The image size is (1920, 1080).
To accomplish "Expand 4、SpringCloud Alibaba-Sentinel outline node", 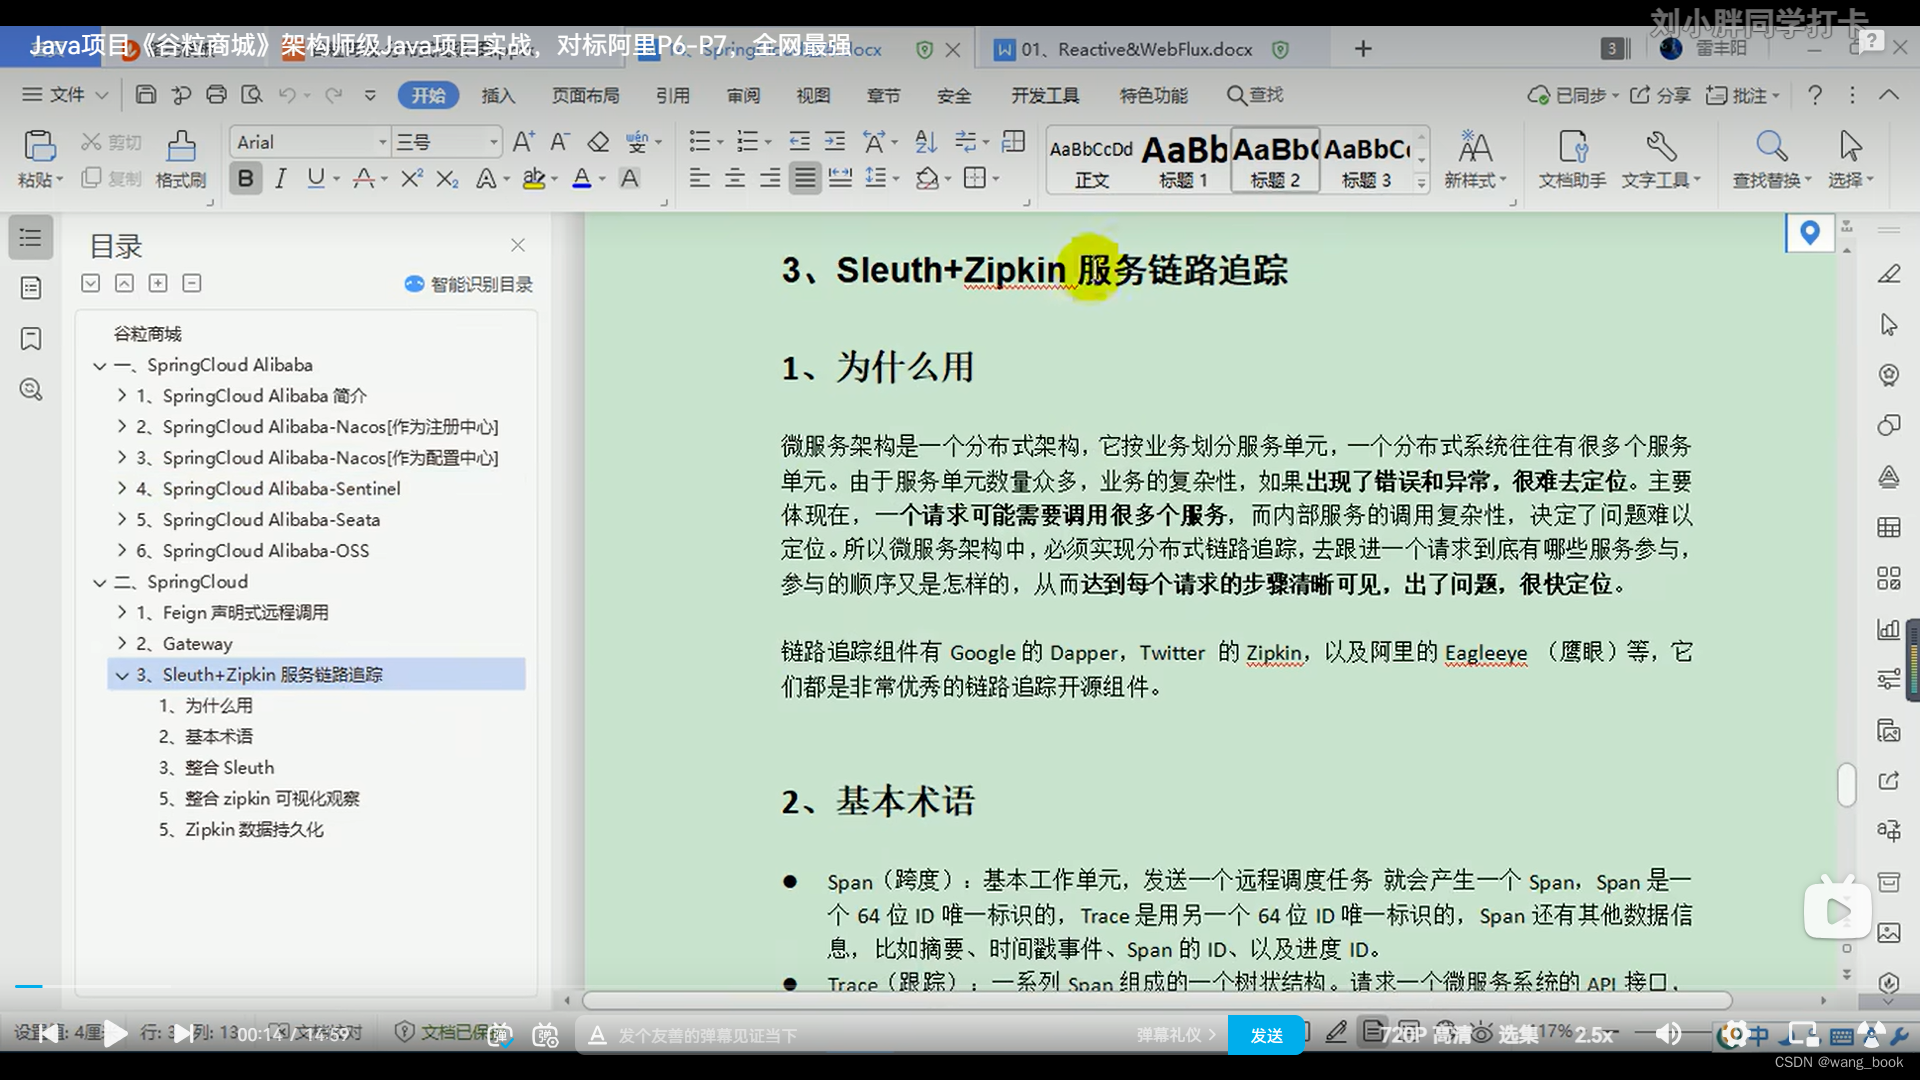I will click(122, 489).
